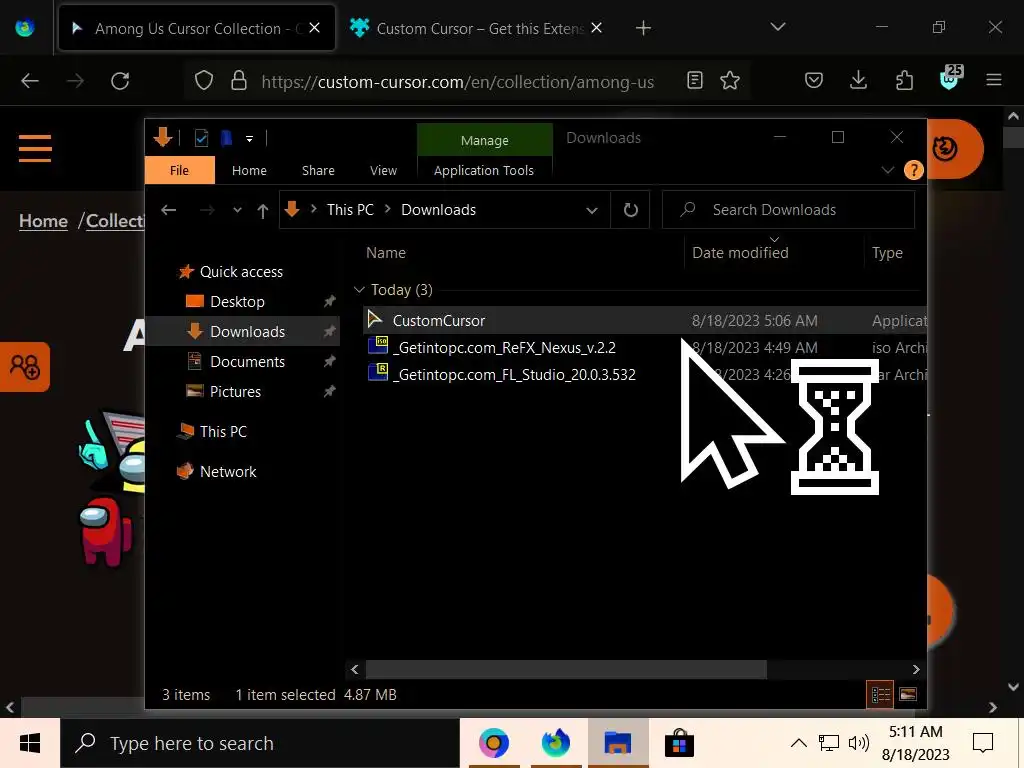Open the Home ribbon tab
This screenshot has height=768, width=1024.
click(x=249, y=170)
